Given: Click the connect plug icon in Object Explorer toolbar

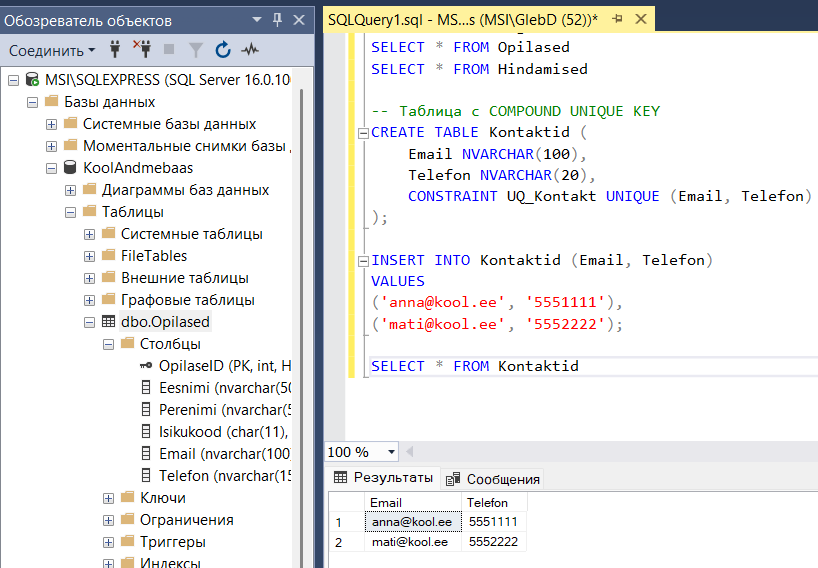Looking at the screenshot, I should pos(115,50).
